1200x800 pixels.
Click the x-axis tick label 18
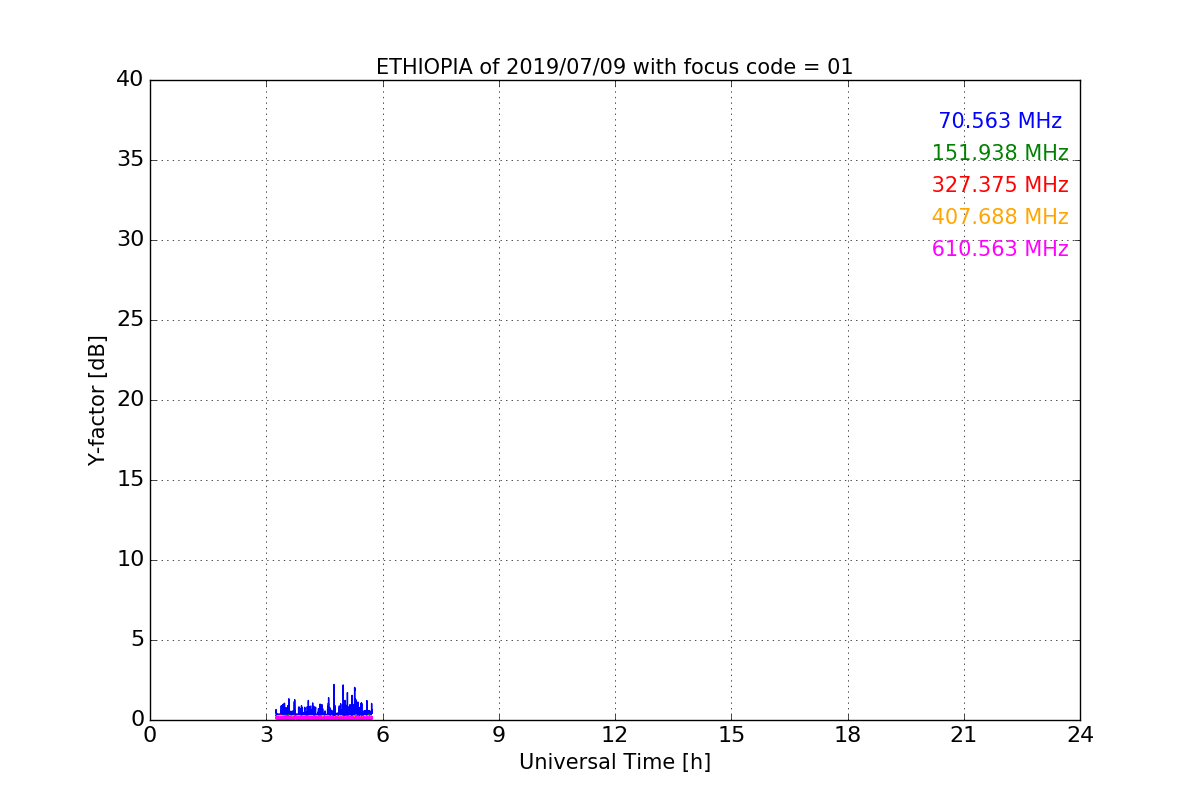click(x=848, y=735)
